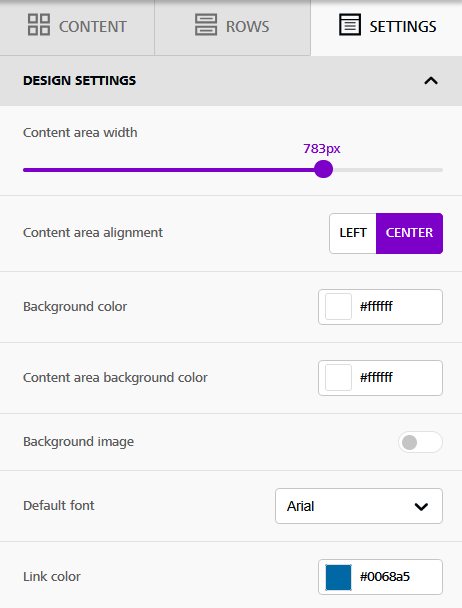Click the Content tab grid icon
This screenshot has width=462, height=608.
[39, 25]
